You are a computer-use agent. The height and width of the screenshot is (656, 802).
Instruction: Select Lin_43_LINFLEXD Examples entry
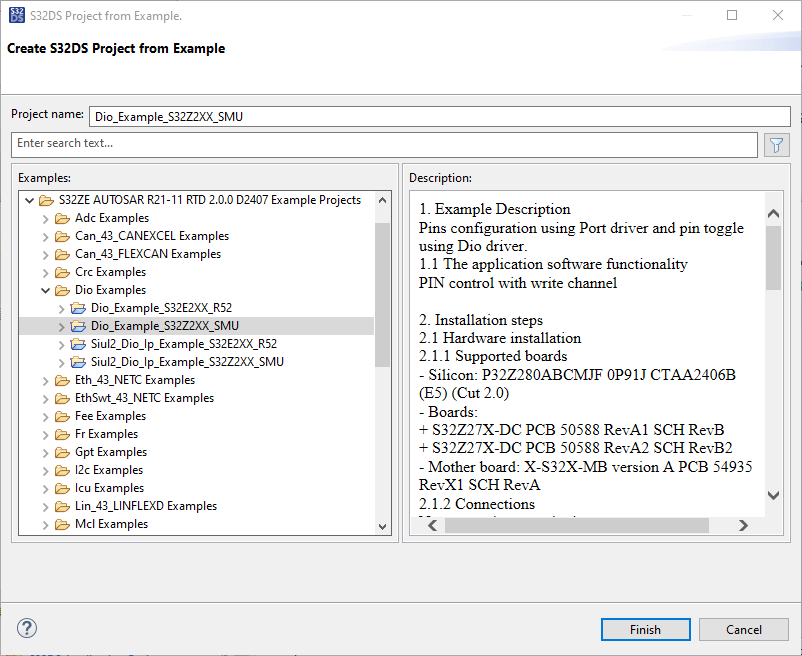[145, 506]
